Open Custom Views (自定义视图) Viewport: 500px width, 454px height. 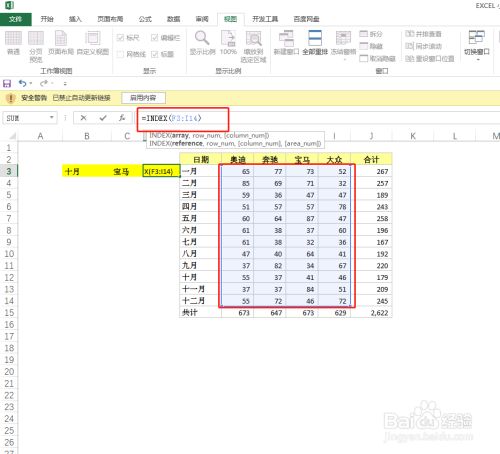(93, 43)
